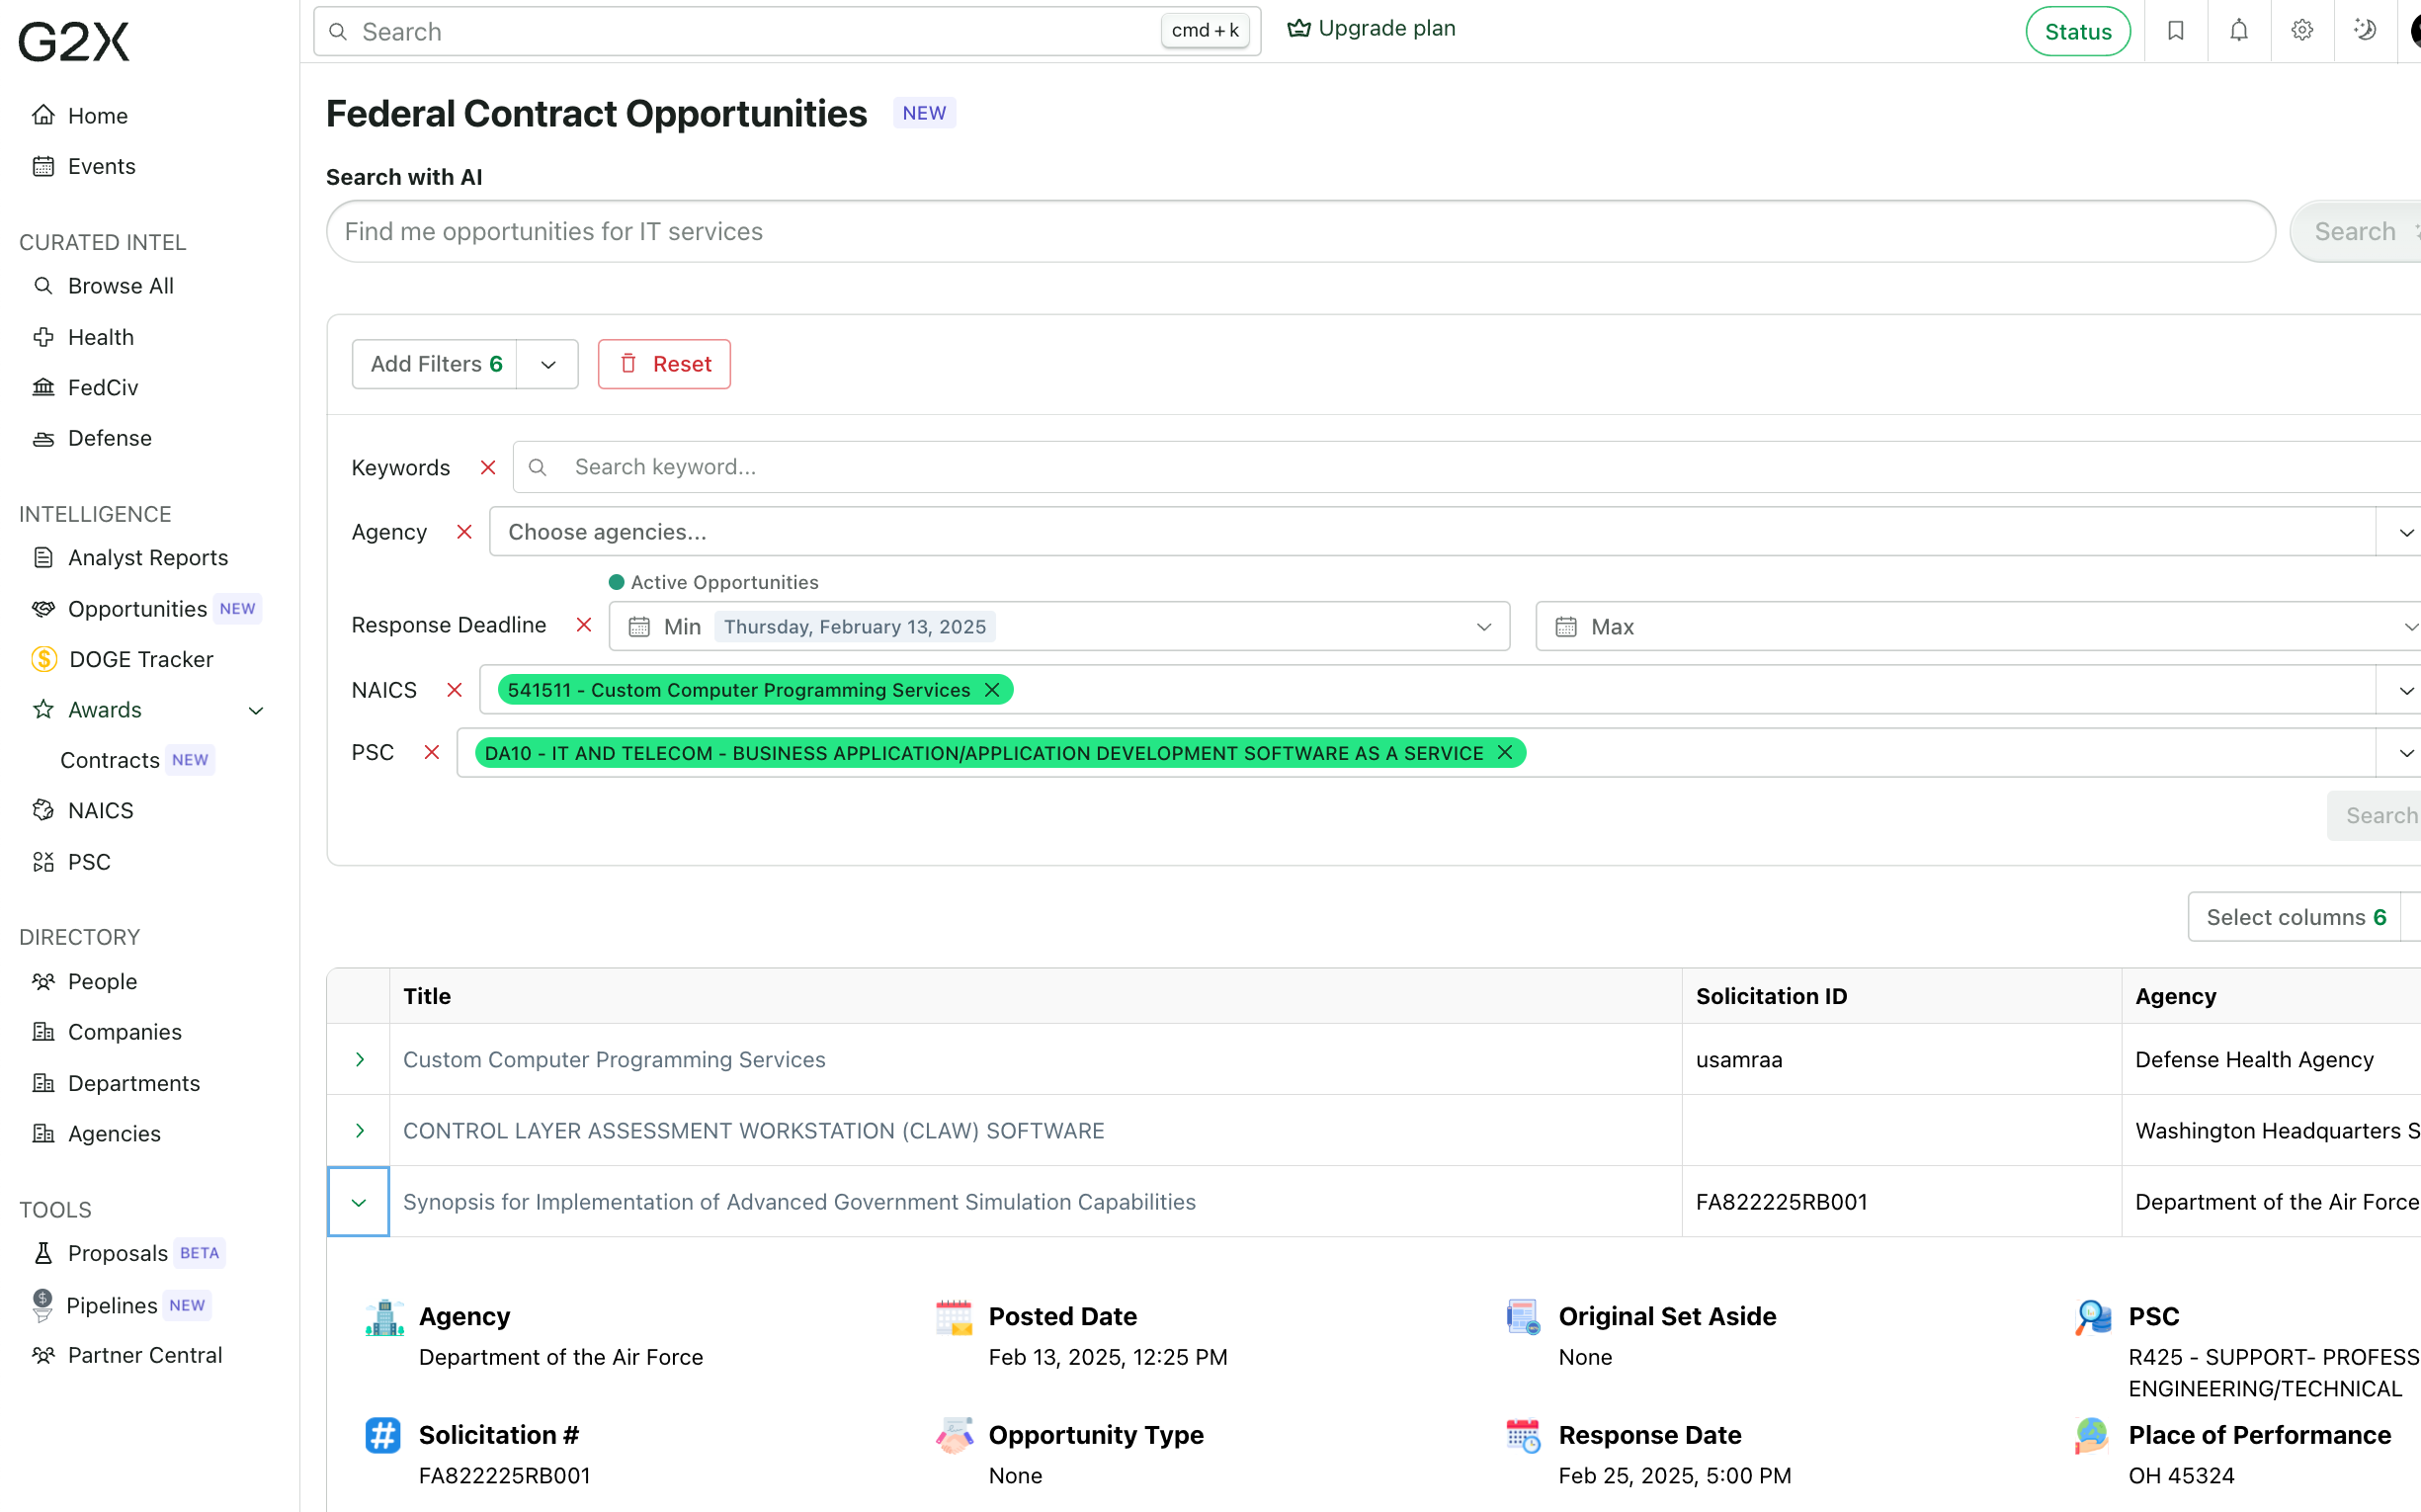The width and height of the screenshot is (2421, 1512).
Task: Click the Opportunity Type handshake icon
Action: (x=954, y=1436)
